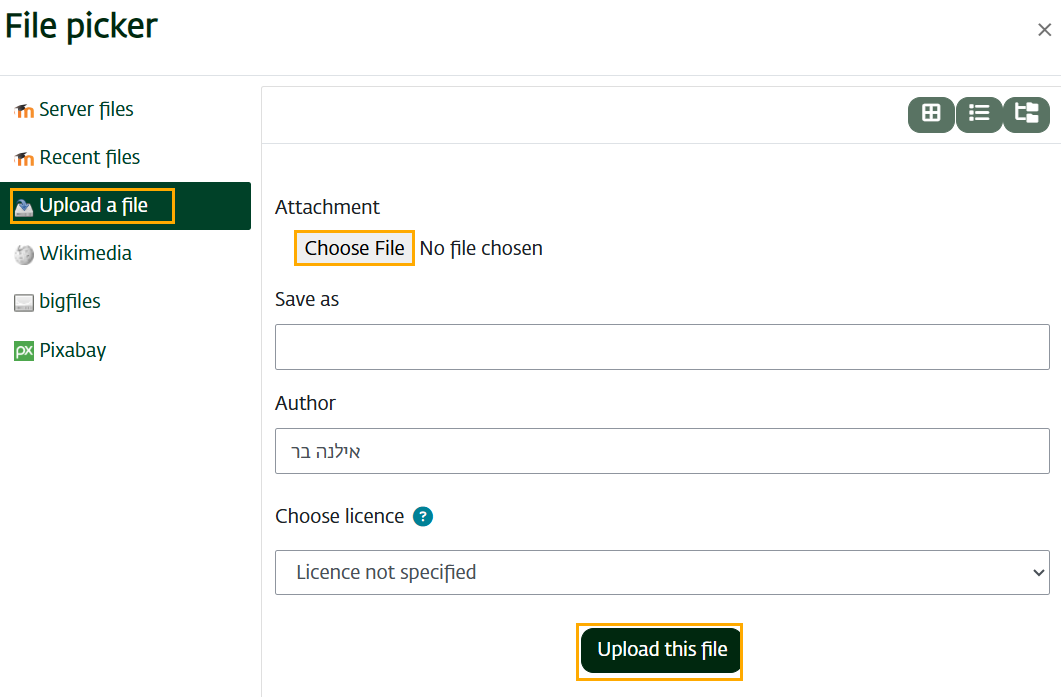Screen dimensions: 1061x697
Task: Click the Server files Moodle icon
Action: (x=24, y=111)
